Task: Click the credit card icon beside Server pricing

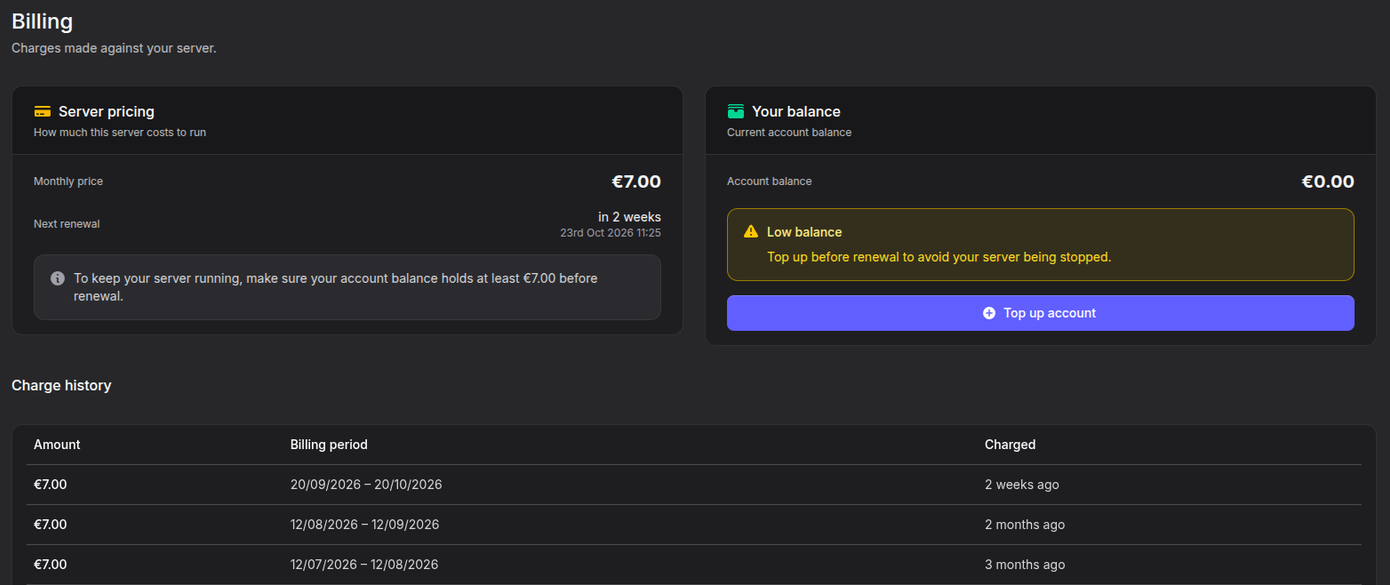Action: pyautogui.click(x=42, y=112)
